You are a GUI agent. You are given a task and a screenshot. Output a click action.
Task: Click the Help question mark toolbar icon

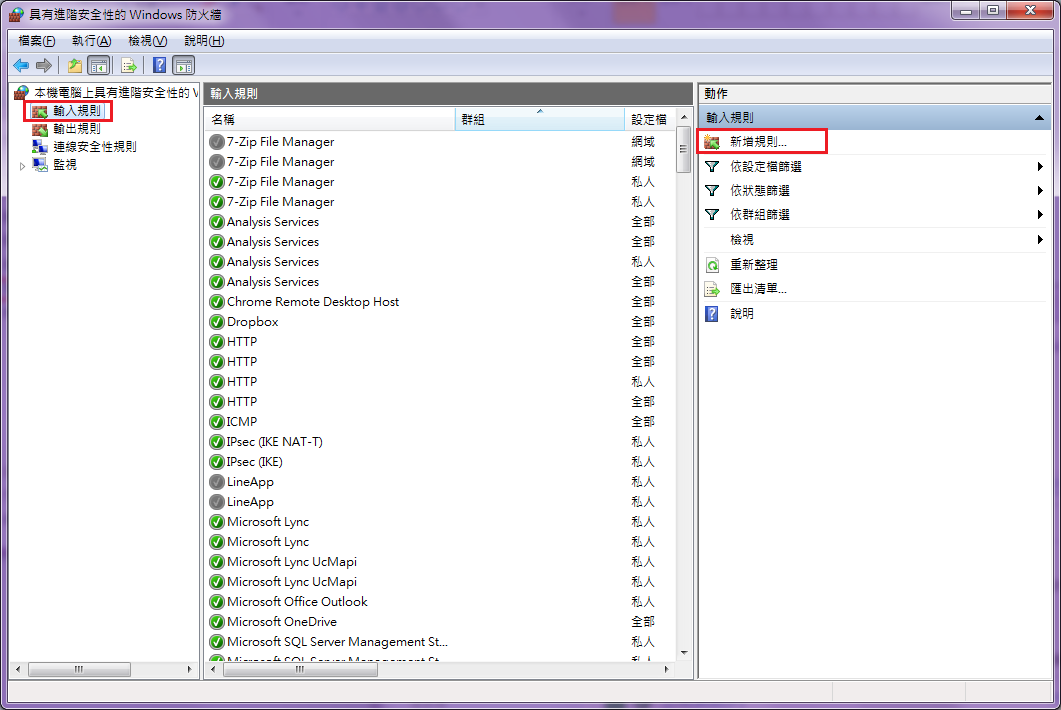pos(159,65)
